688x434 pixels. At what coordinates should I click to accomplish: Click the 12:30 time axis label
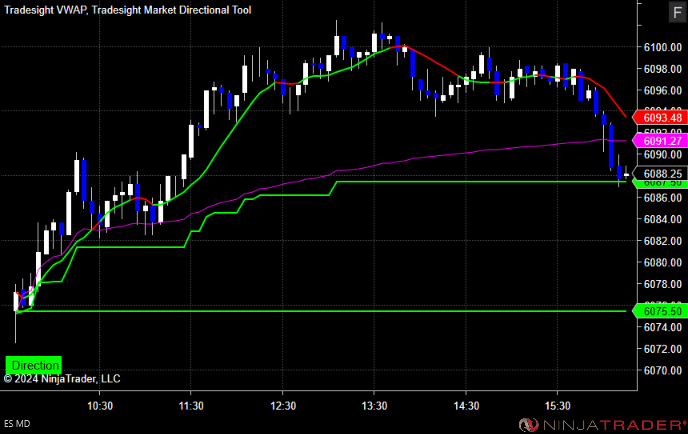click(283, 406)
